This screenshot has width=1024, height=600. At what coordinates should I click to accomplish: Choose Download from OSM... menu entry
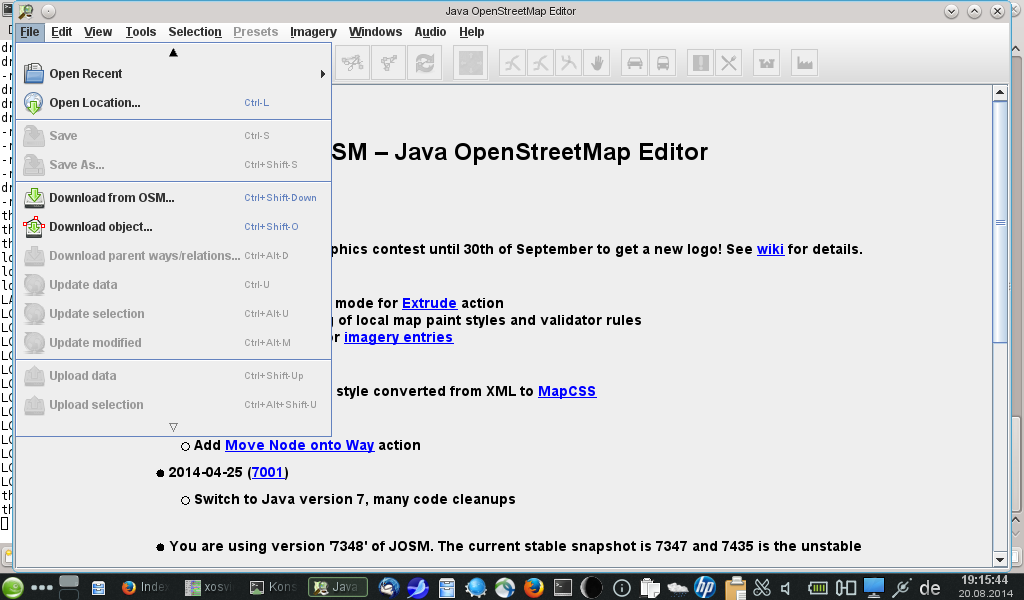click(174, 198)
